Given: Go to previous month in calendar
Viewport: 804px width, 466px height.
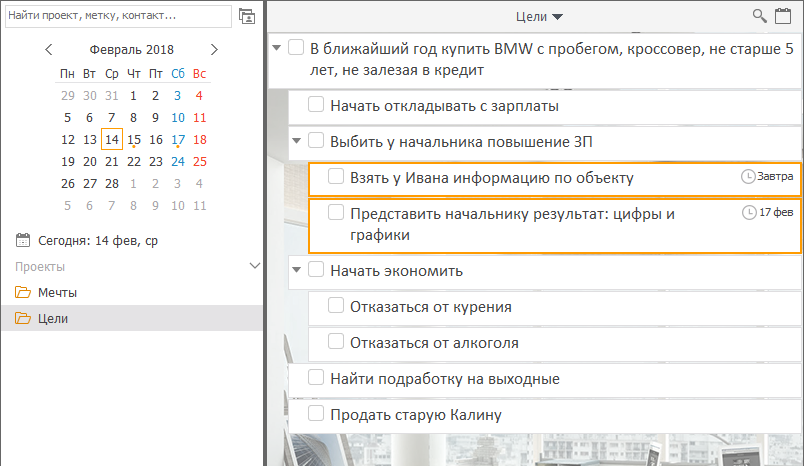Looking at the screenshot, I should 49,50.
